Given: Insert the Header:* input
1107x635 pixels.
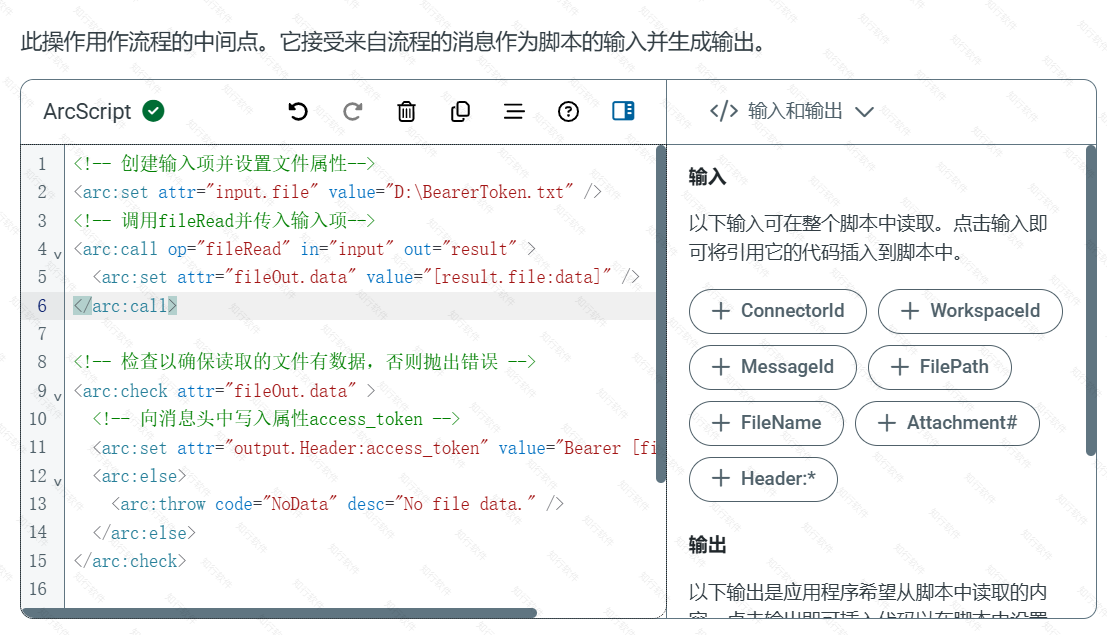Looking at the screenshot, I should tap(763, 479).
